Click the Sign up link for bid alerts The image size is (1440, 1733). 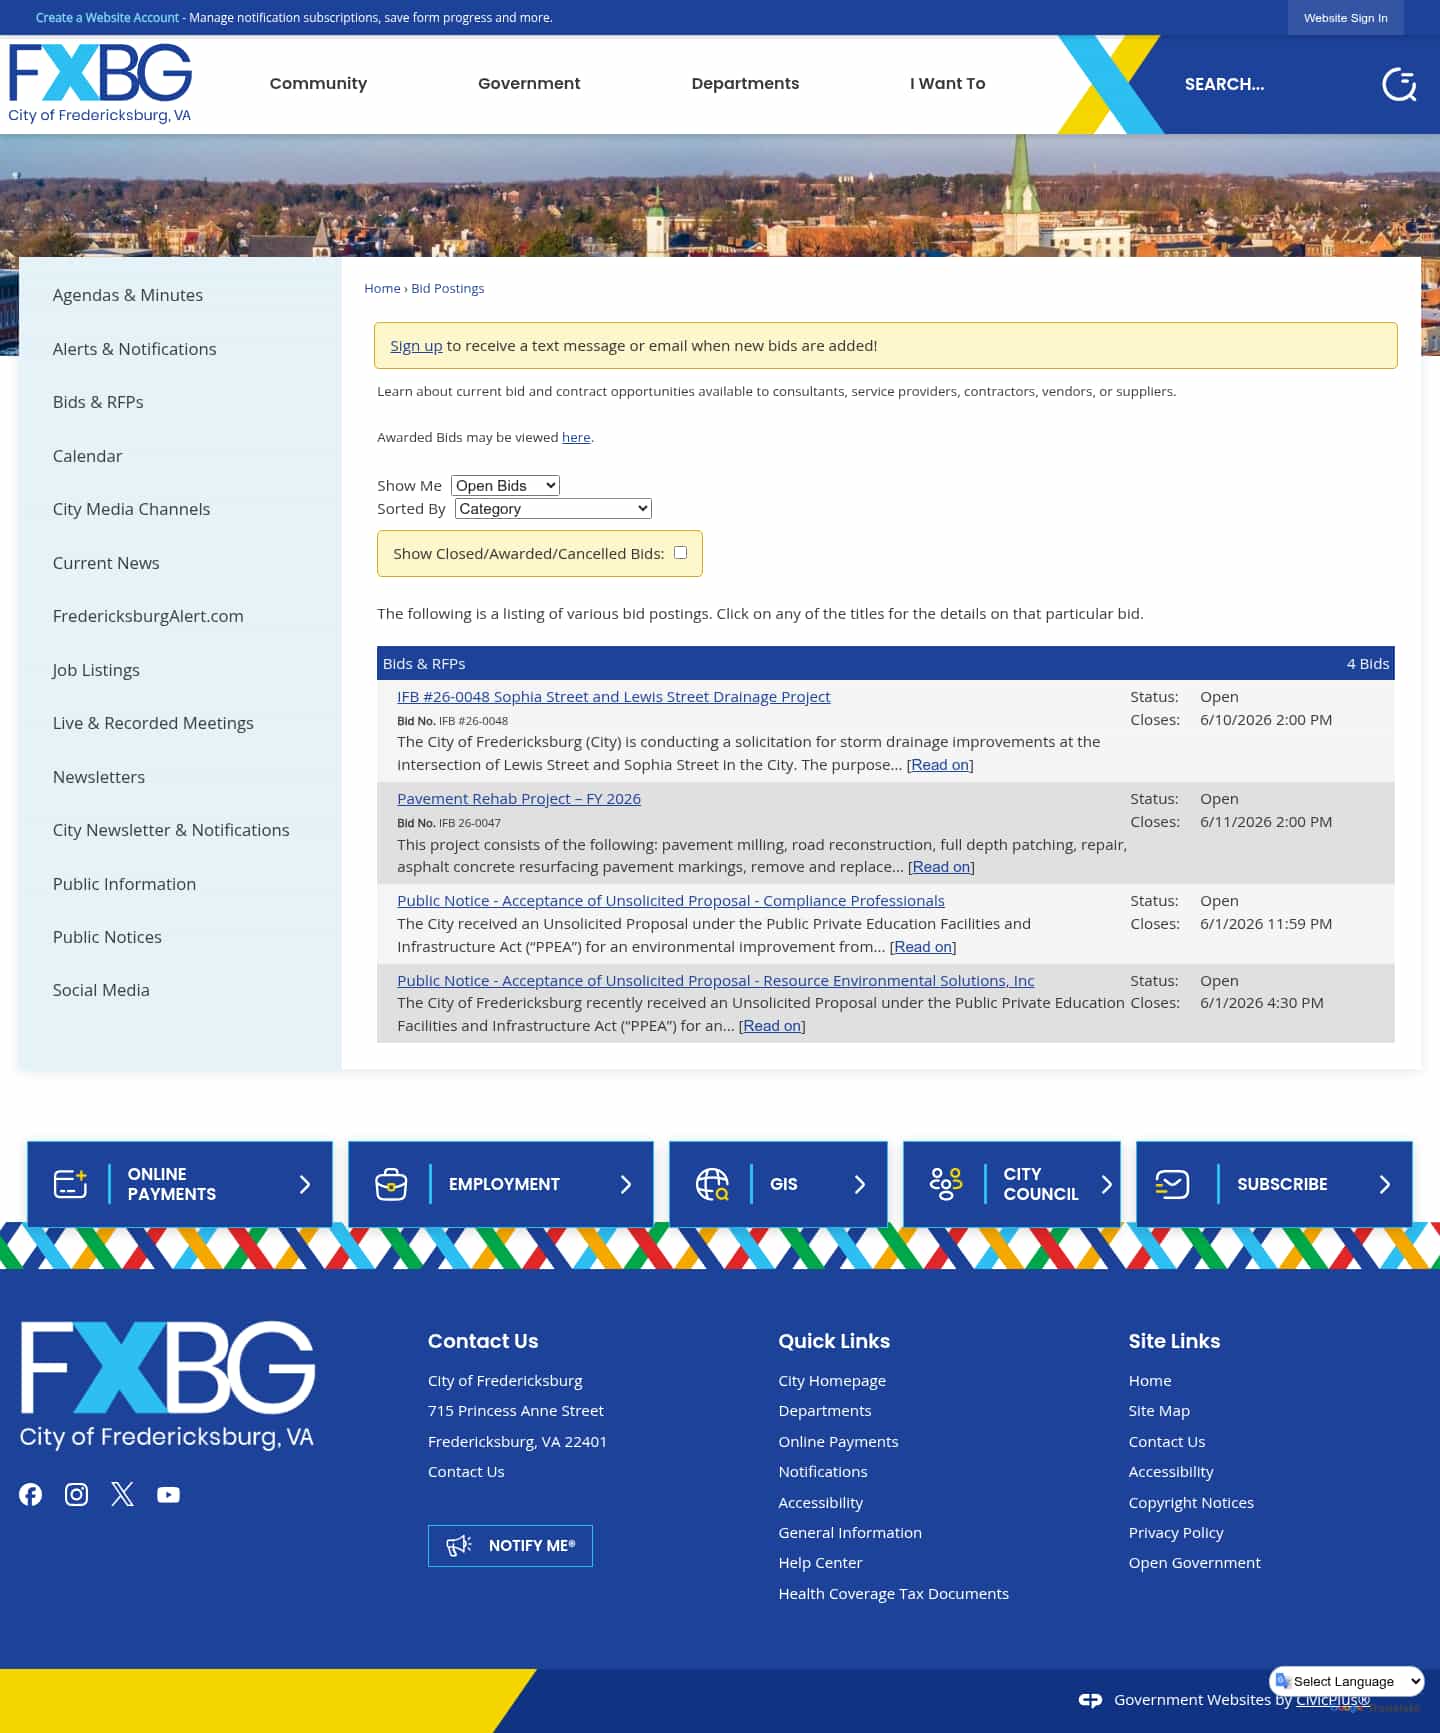[416, 346]
